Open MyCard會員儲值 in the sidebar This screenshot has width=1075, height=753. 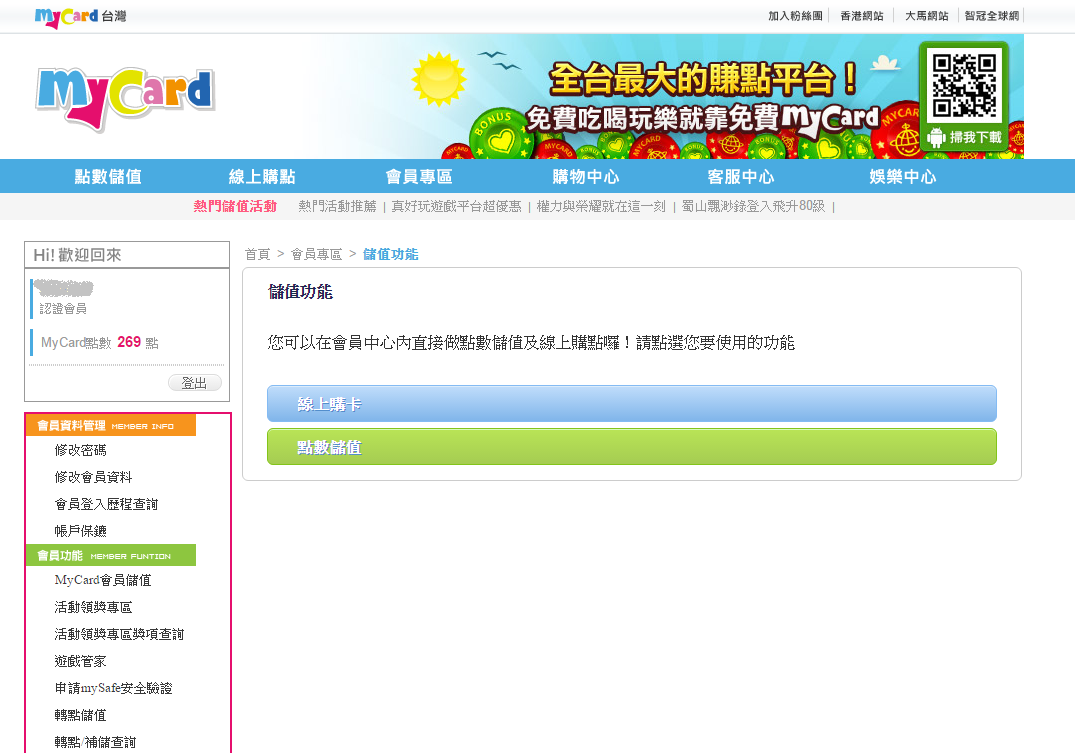[x=103, y=580]
